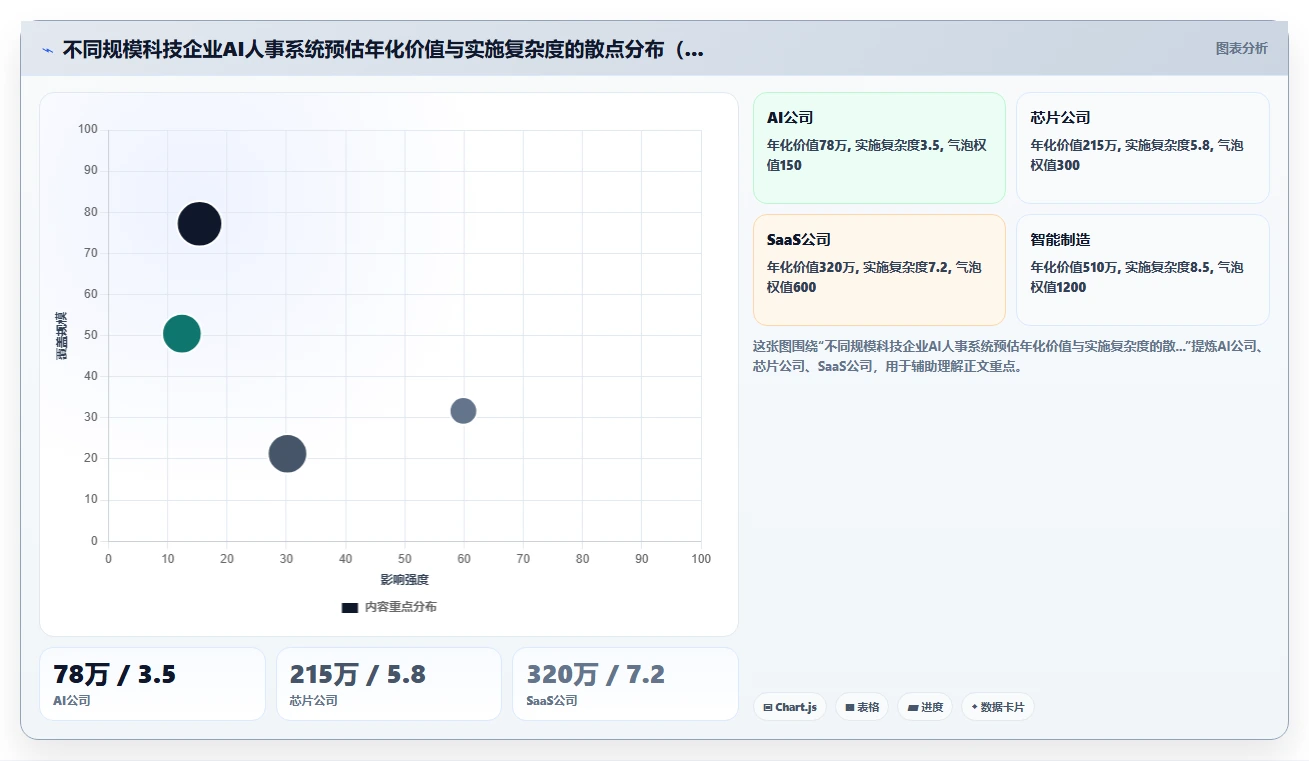Open the AI公司 info card

coord(879,148)
